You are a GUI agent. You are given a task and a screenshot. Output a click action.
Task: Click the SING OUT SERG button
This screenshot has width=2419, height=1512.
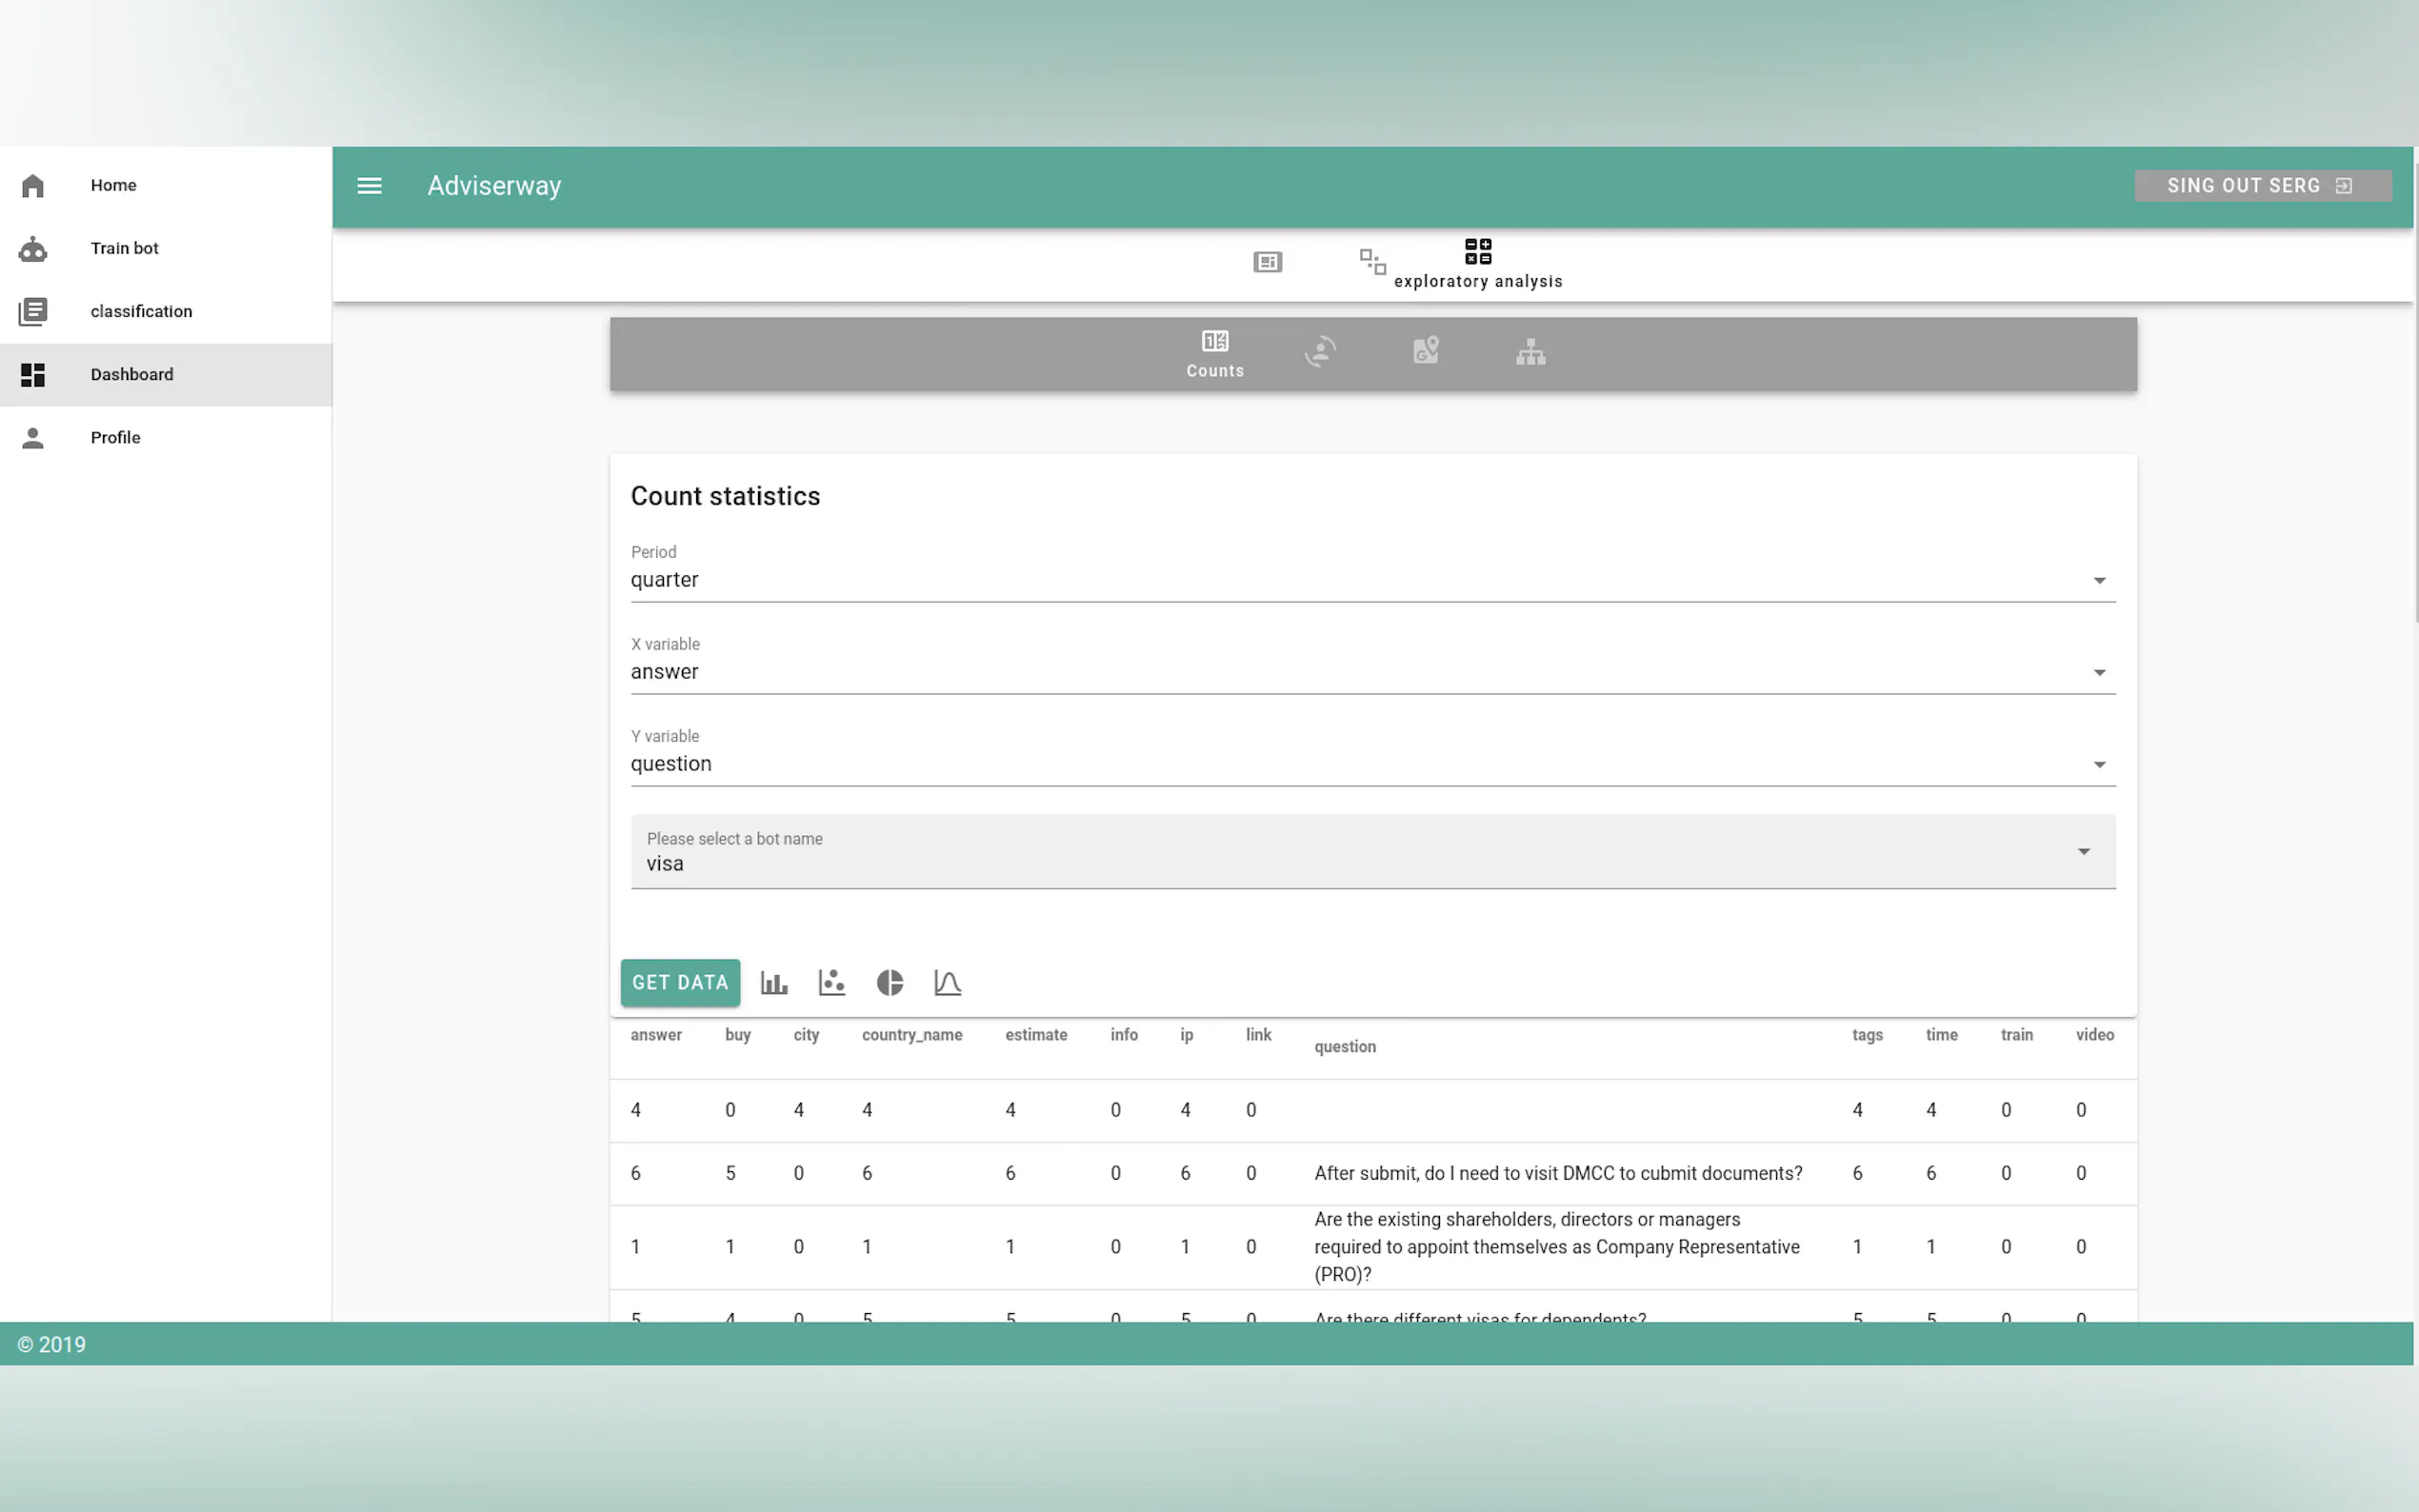pyautogui.click(x=2262, y=186)
